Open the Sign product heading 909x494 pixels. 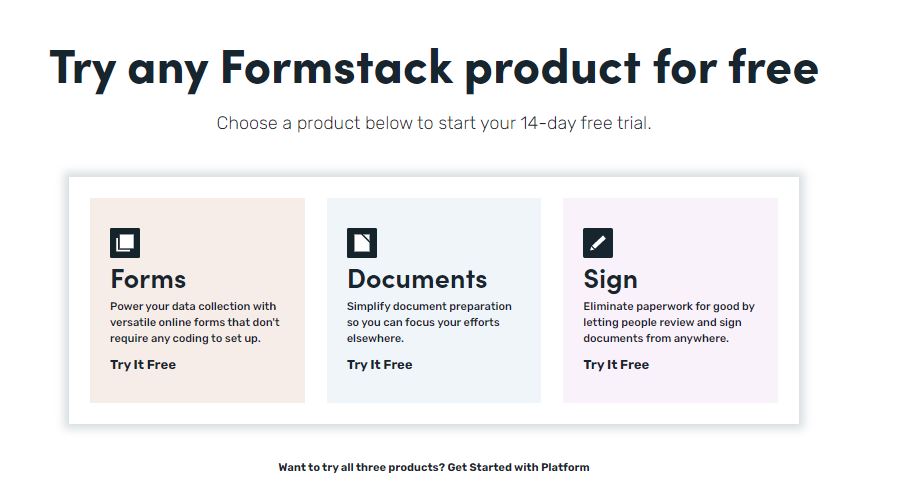(610, 281)
